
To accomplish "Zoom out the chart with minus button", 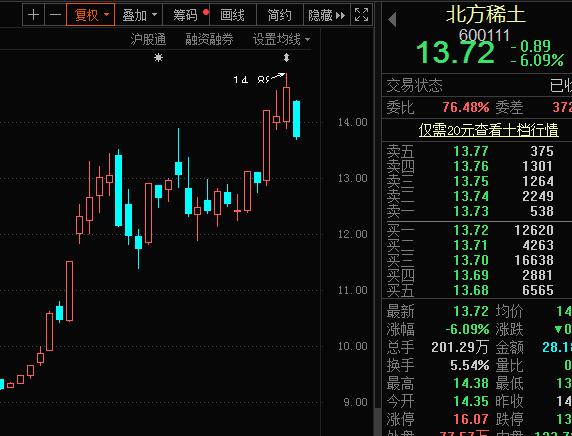I will [55, 15].
